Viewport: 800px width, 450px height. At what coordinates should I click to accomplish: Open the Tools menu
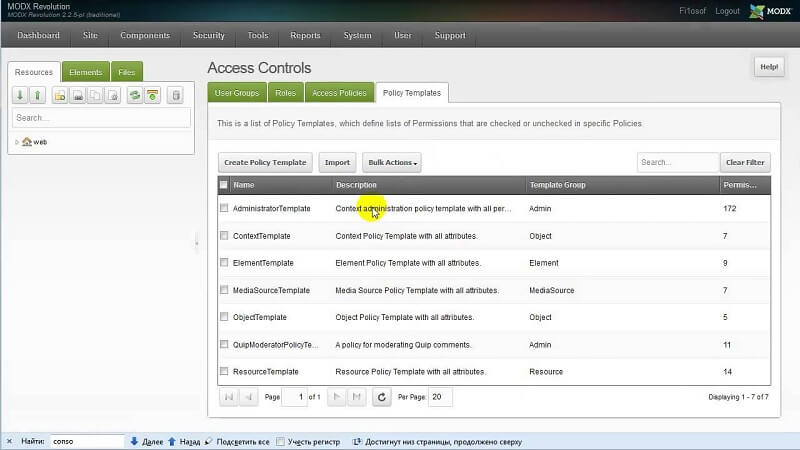point(258,35)
